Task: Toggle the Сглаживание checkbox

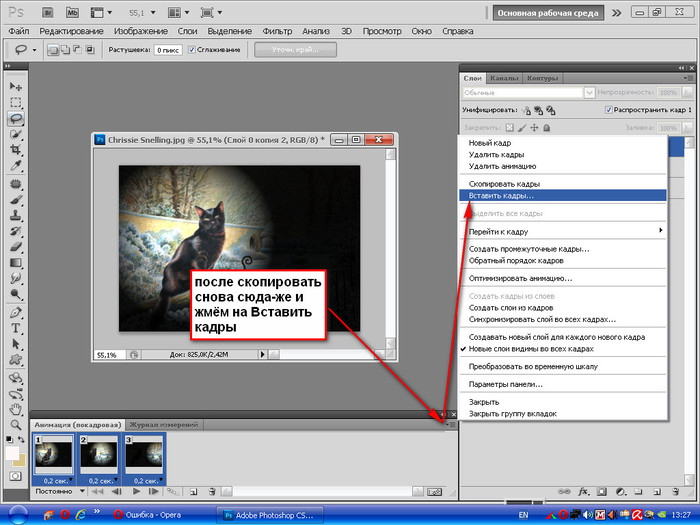Action: (192, 50)
